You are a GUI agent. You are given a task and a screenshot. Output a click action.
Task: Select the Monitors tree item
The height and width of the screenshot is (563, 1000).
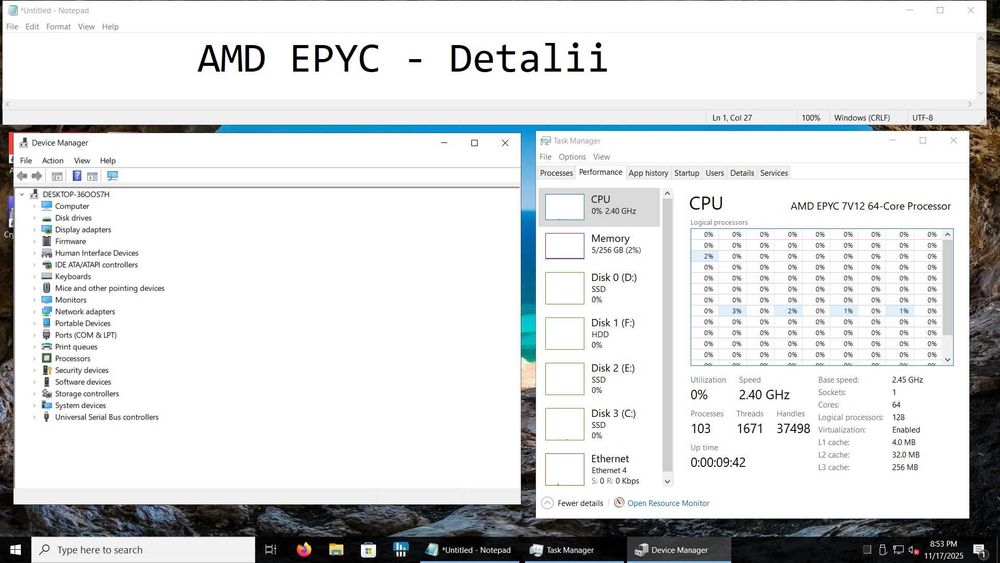(70, 300)
